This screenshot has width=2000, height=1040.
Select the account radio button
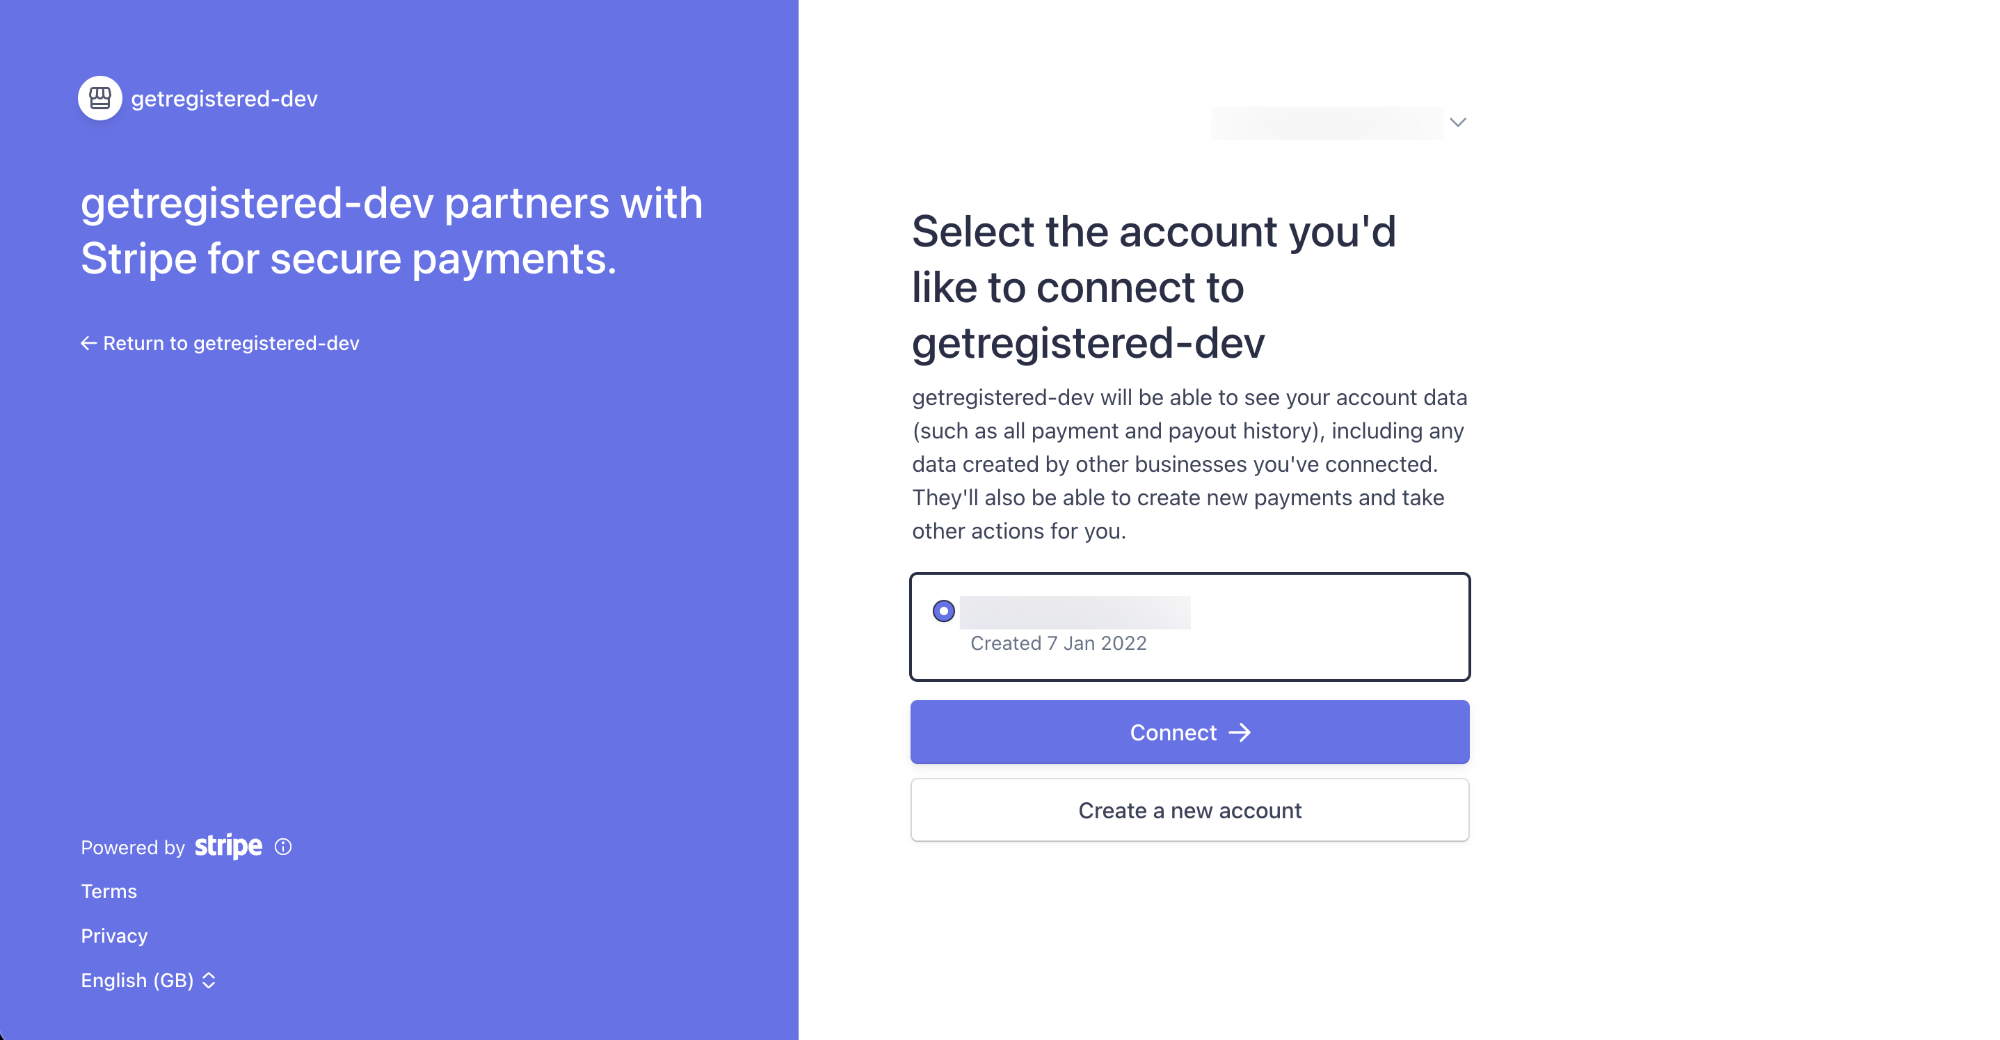click(943, 611)
